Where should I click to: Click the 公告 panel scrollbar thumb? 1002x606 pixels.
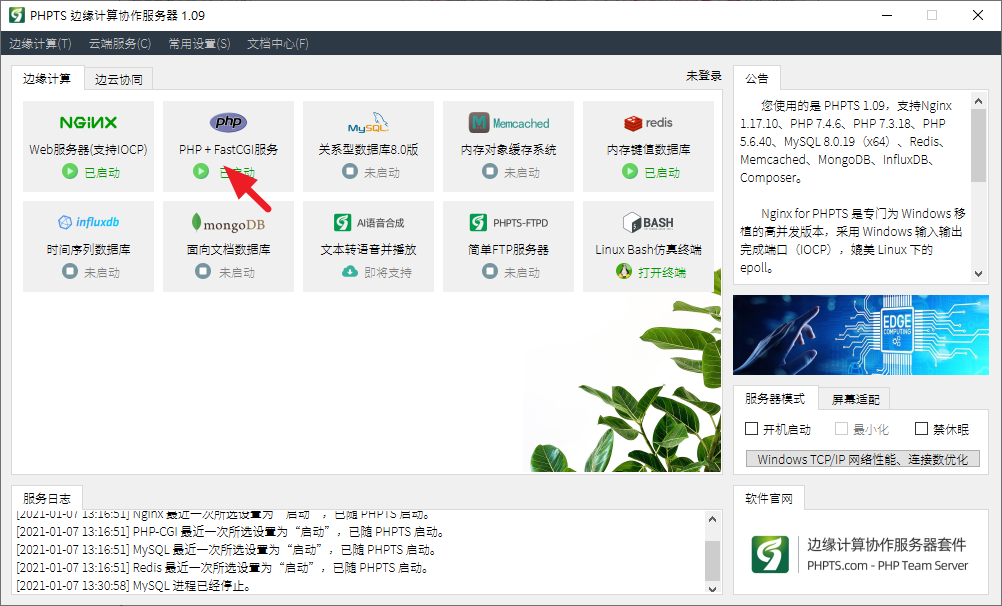point(978,145)
